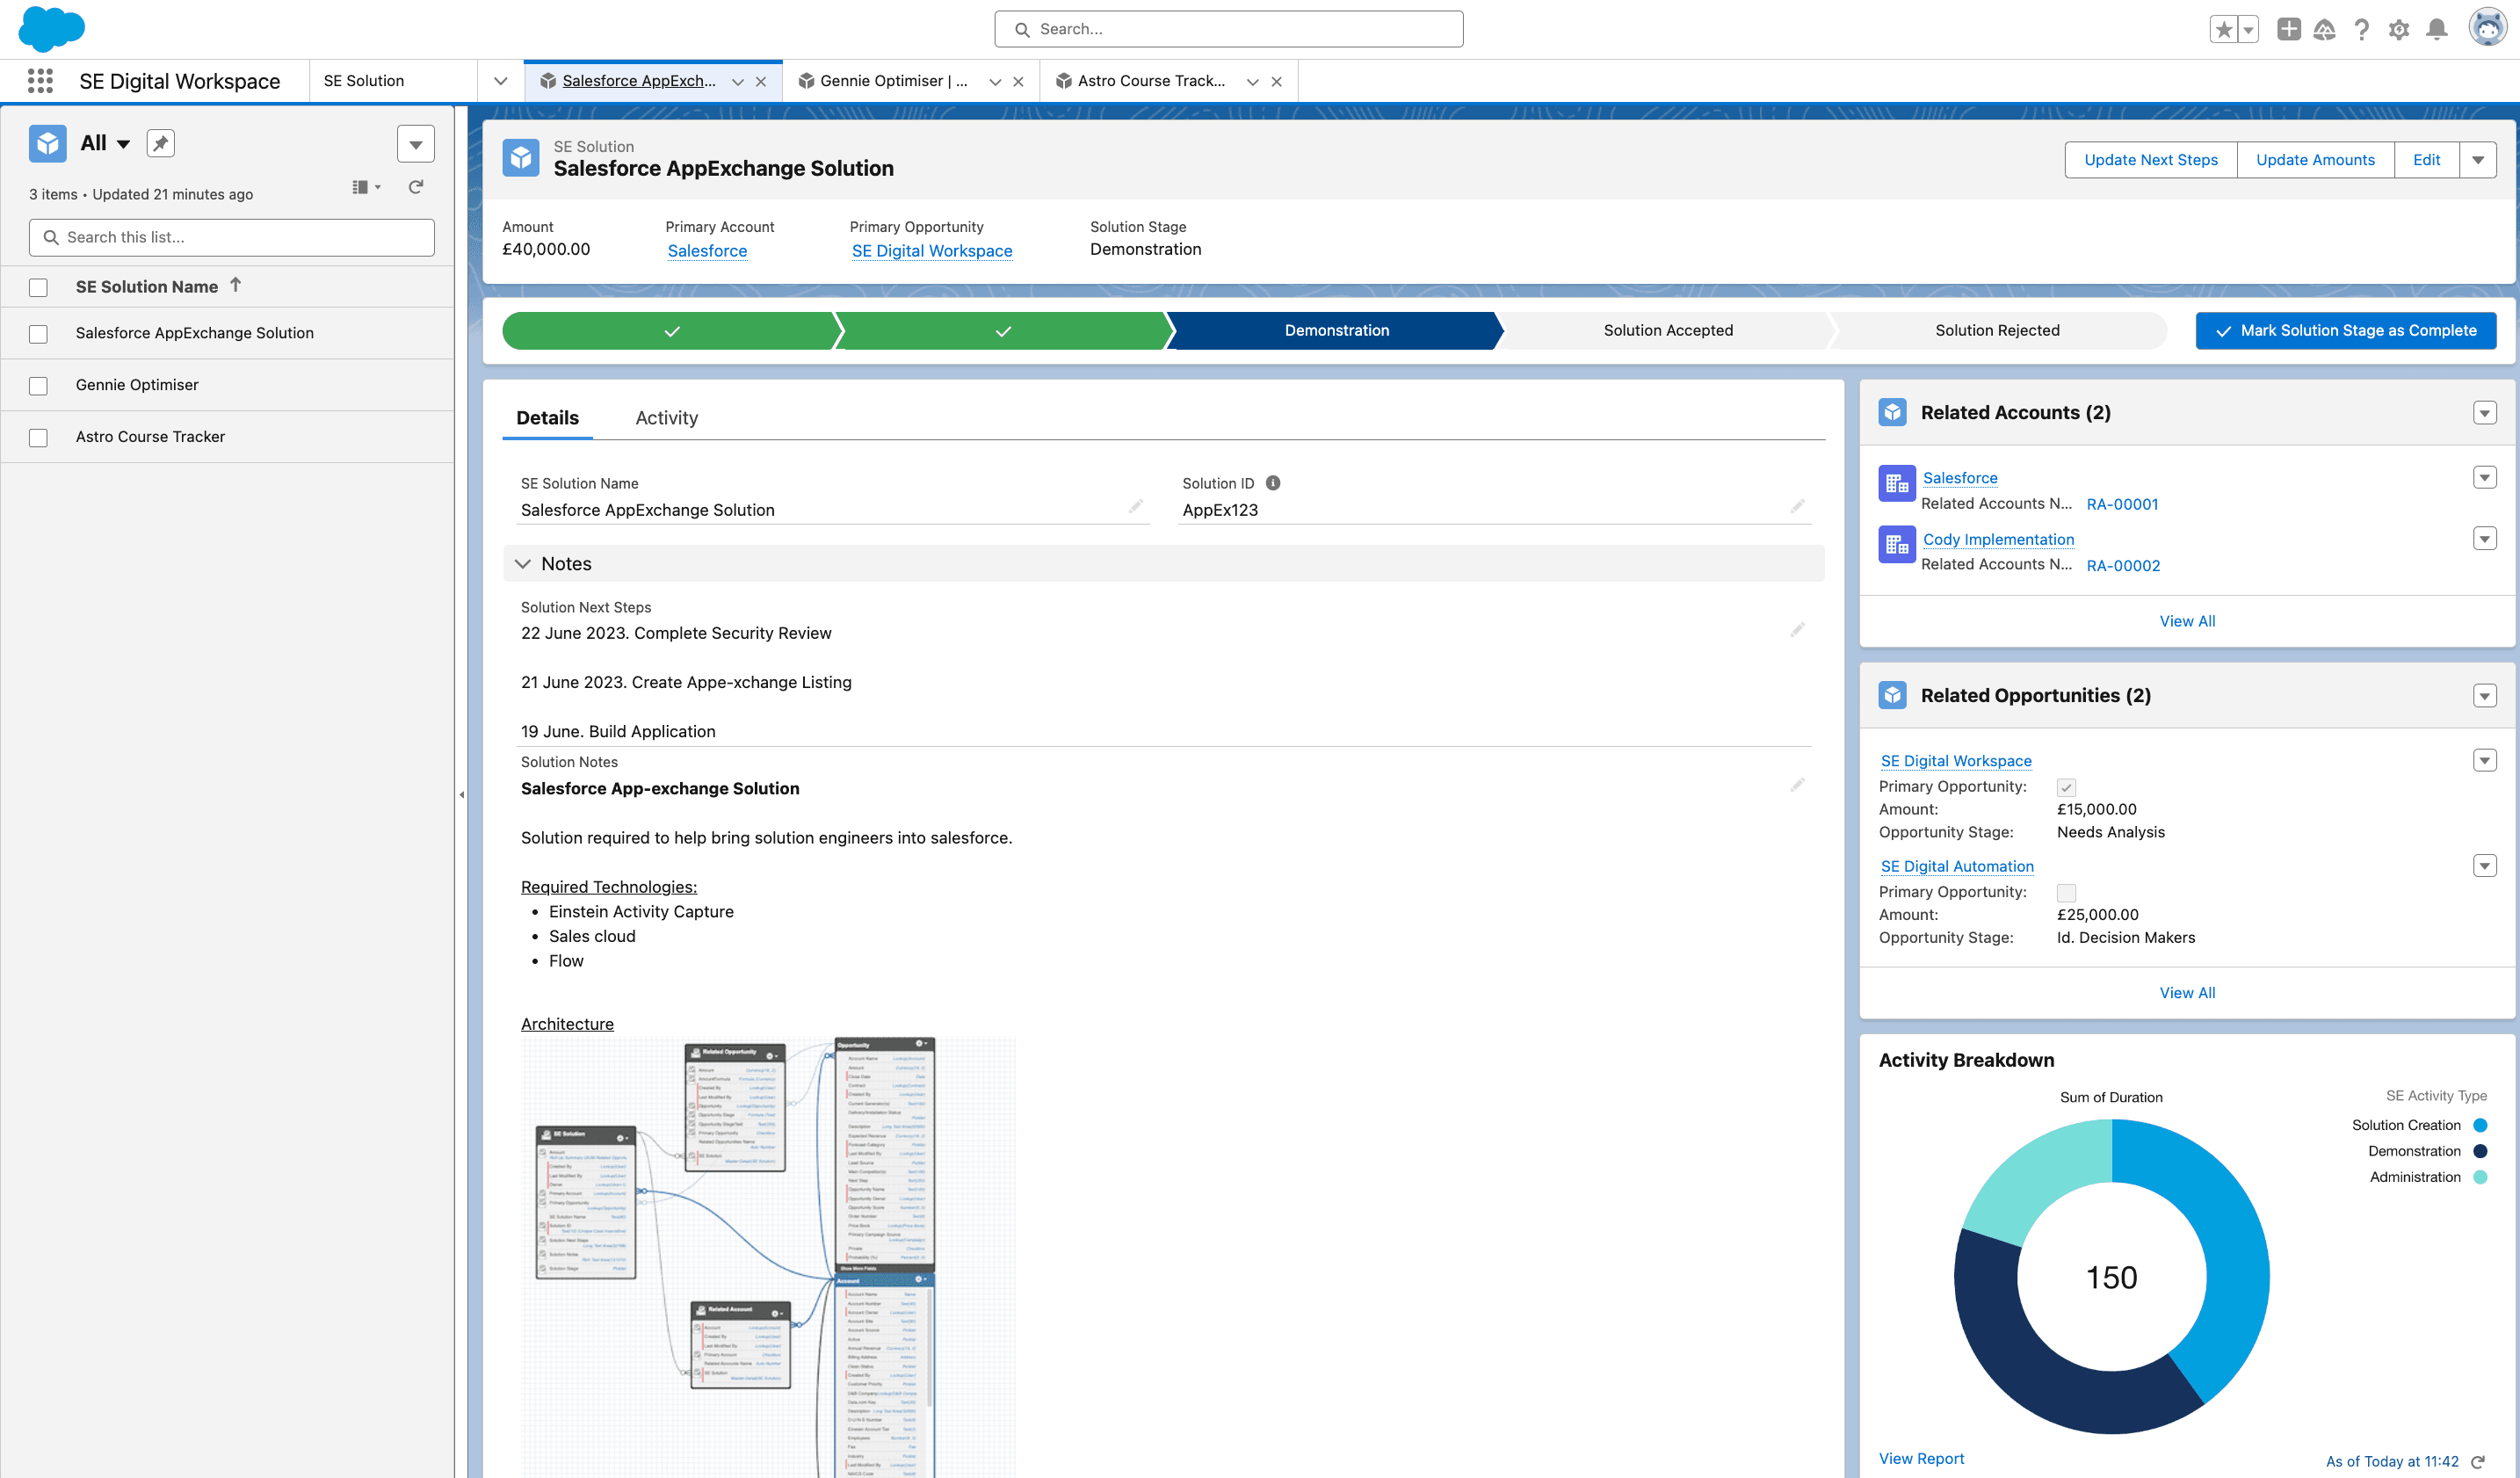
Task: Select the Details tab
Action: point(547,418)
